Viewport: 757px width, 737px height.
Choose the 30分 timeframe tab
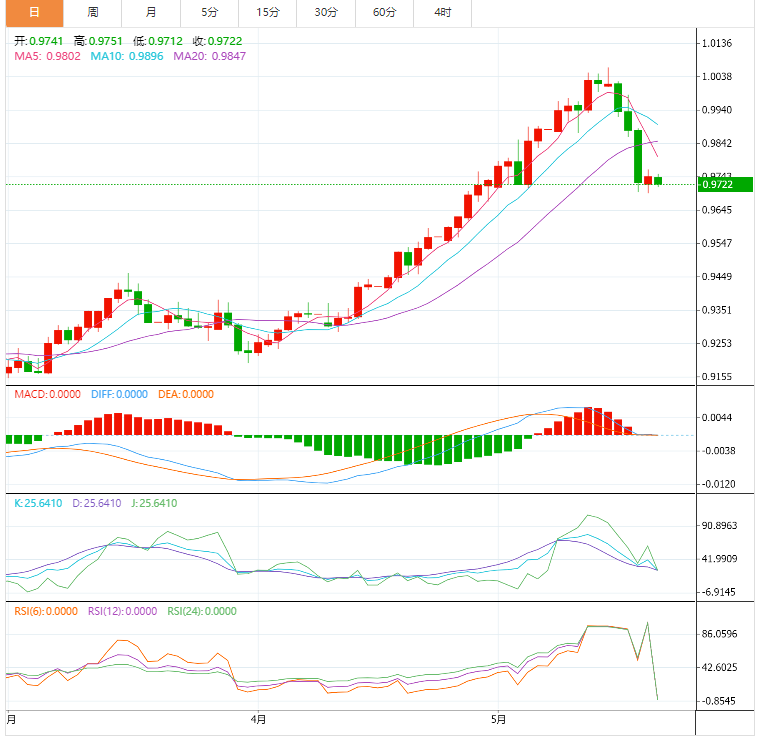click(x=326, y=13)
